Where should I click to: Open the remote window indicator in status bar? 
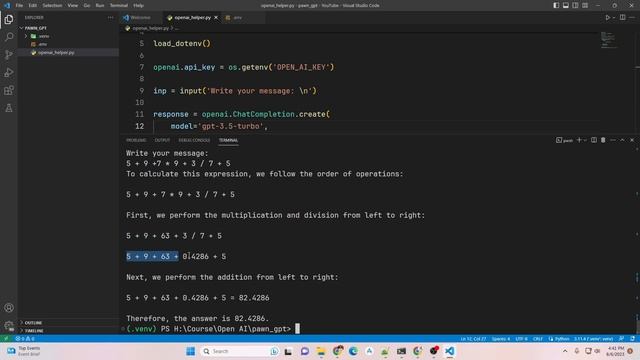(6, 339)
